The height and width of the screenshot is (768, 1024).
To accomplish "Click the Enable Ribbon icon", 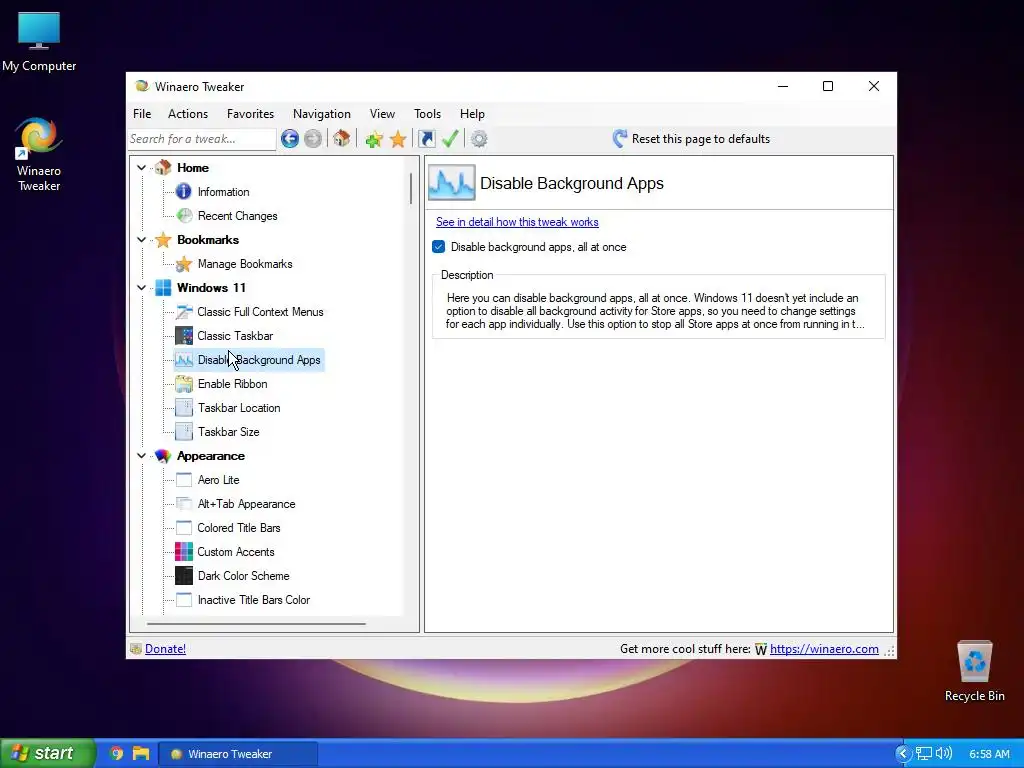I will coord(184,384).
